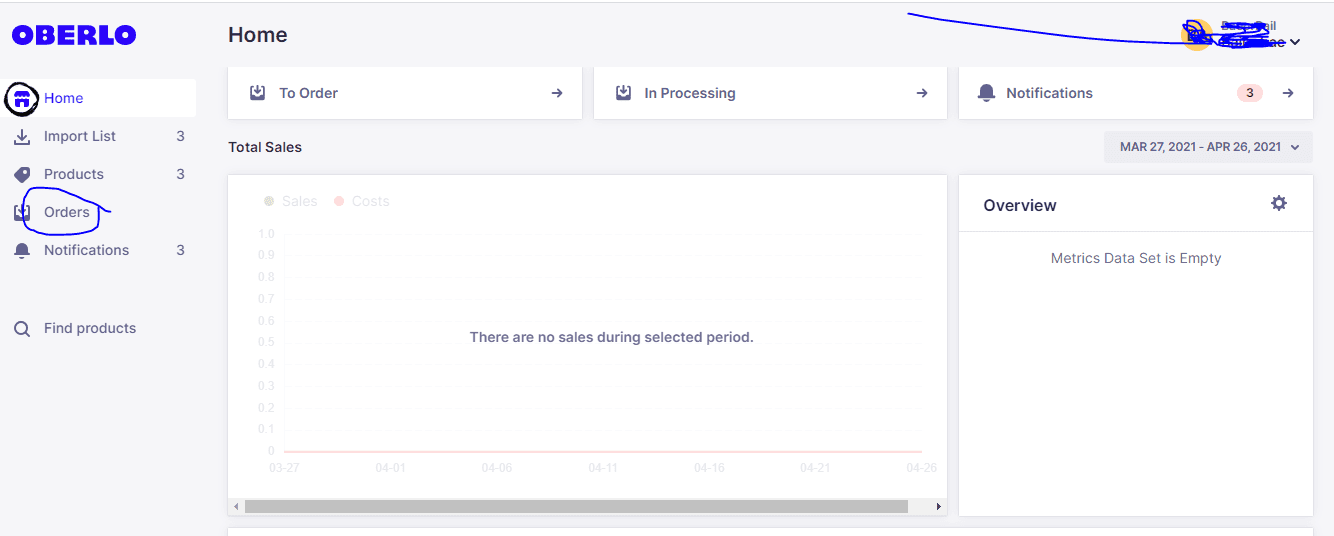Click the chart scrollbar right arrow
This screenshot has height=536, width=1334.
coord(938,507)
